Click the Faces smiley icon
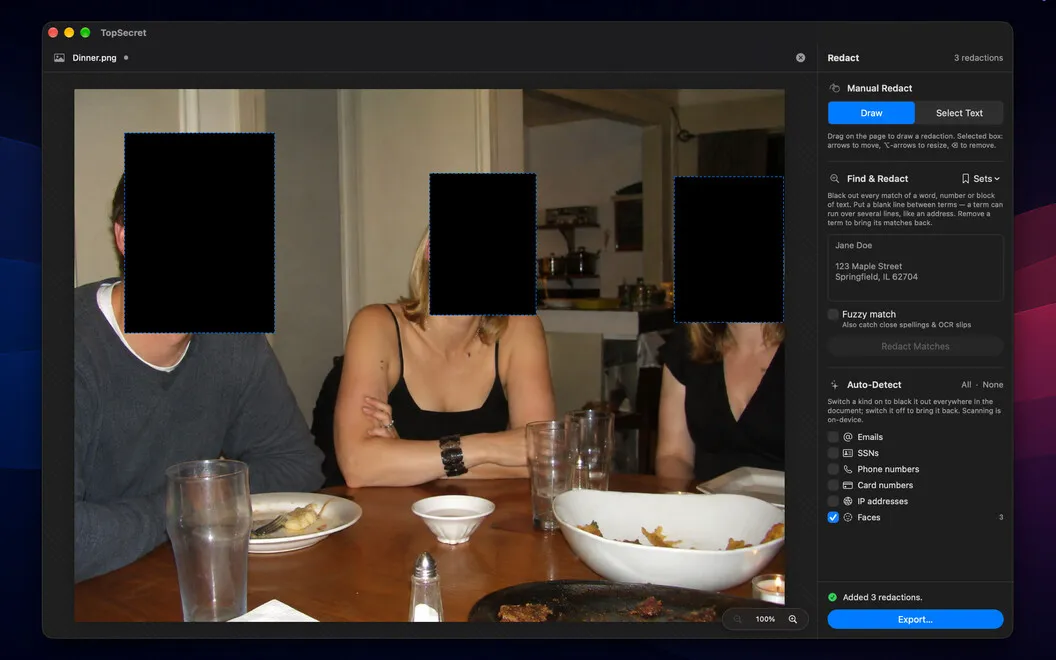 tap(848, 517)
